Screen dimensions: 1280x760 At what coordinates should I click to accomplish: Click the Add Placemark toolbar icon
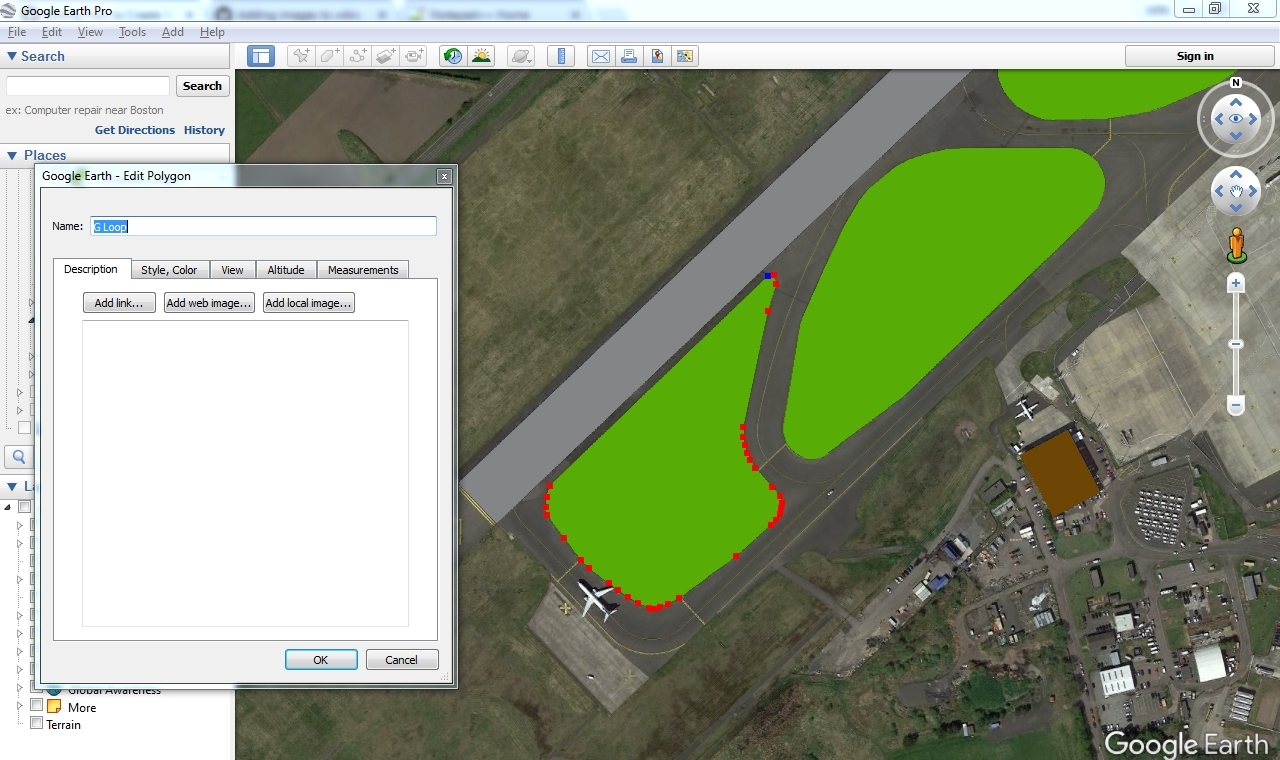tap(300, 56)
